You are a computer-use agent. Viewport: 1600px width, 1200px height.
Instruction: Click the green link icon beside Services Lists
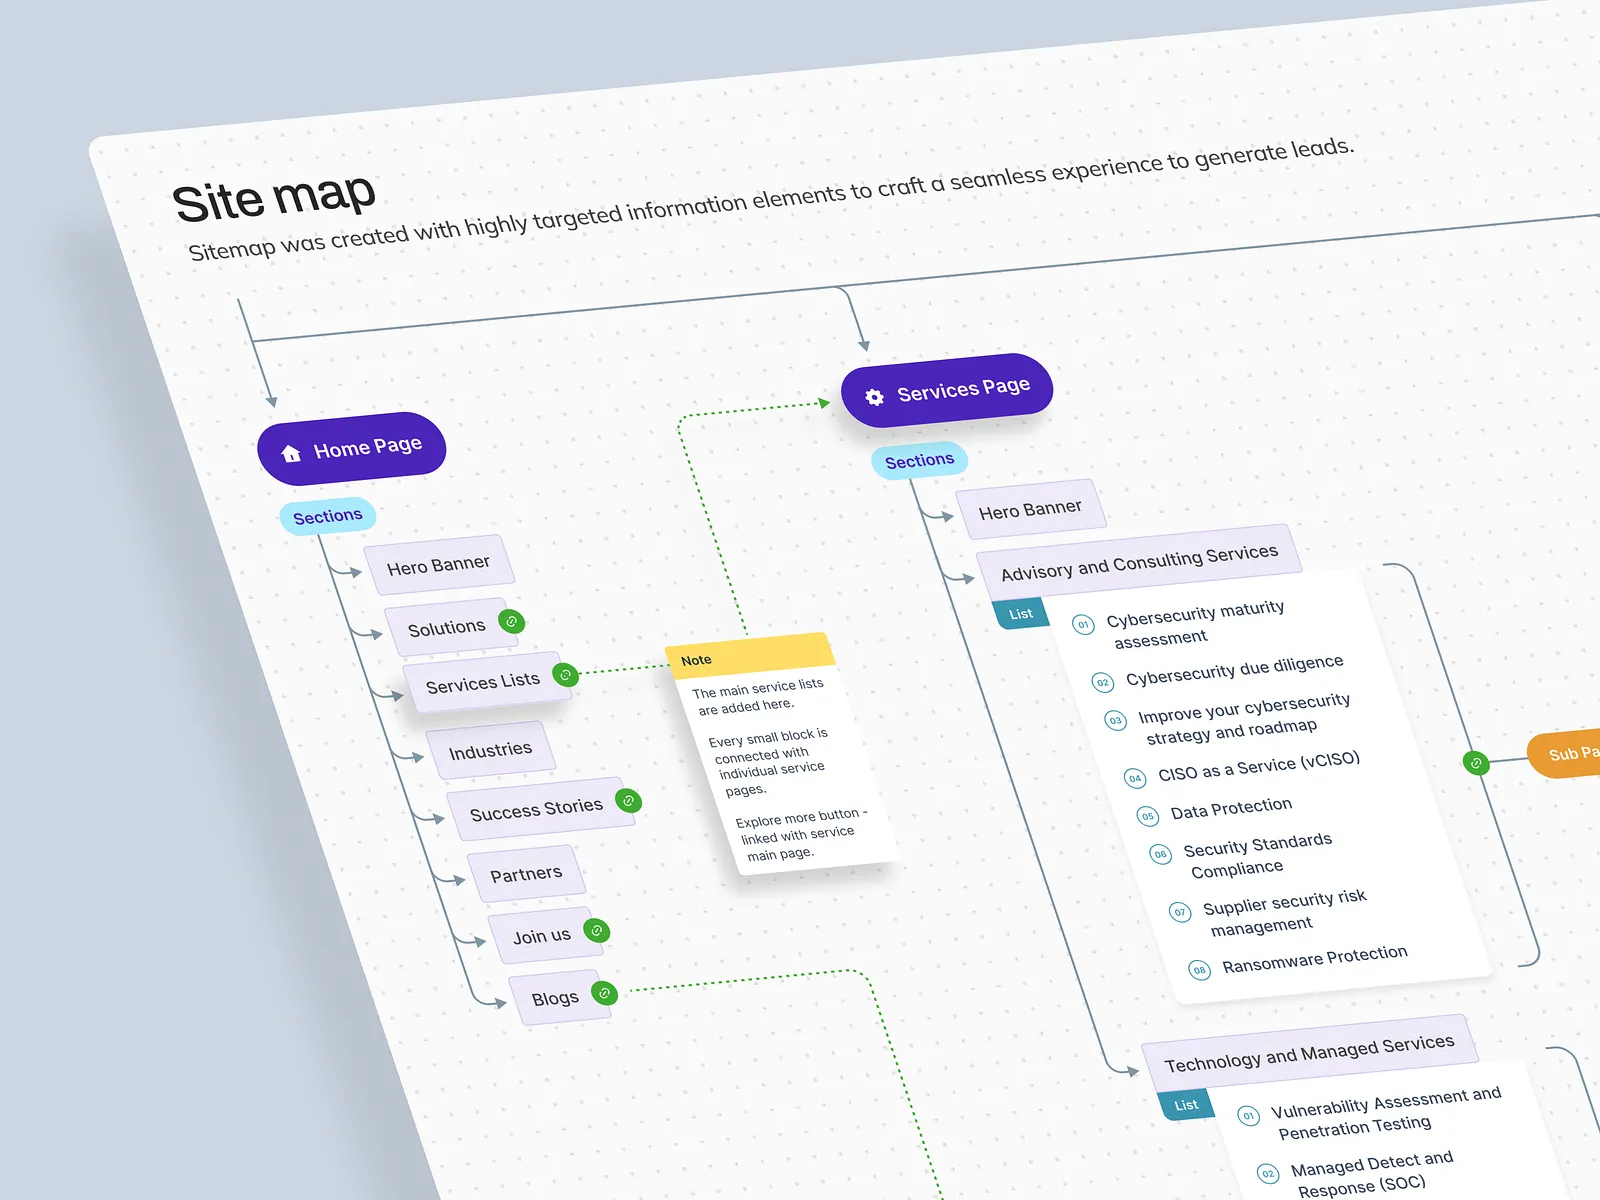(565, 675)
